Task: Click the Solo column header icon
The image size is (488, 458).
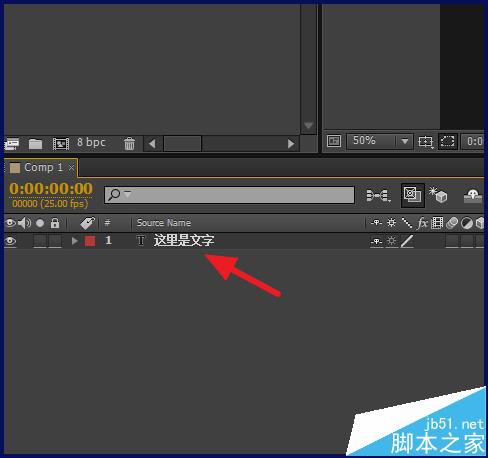Action: coord(40,223)
